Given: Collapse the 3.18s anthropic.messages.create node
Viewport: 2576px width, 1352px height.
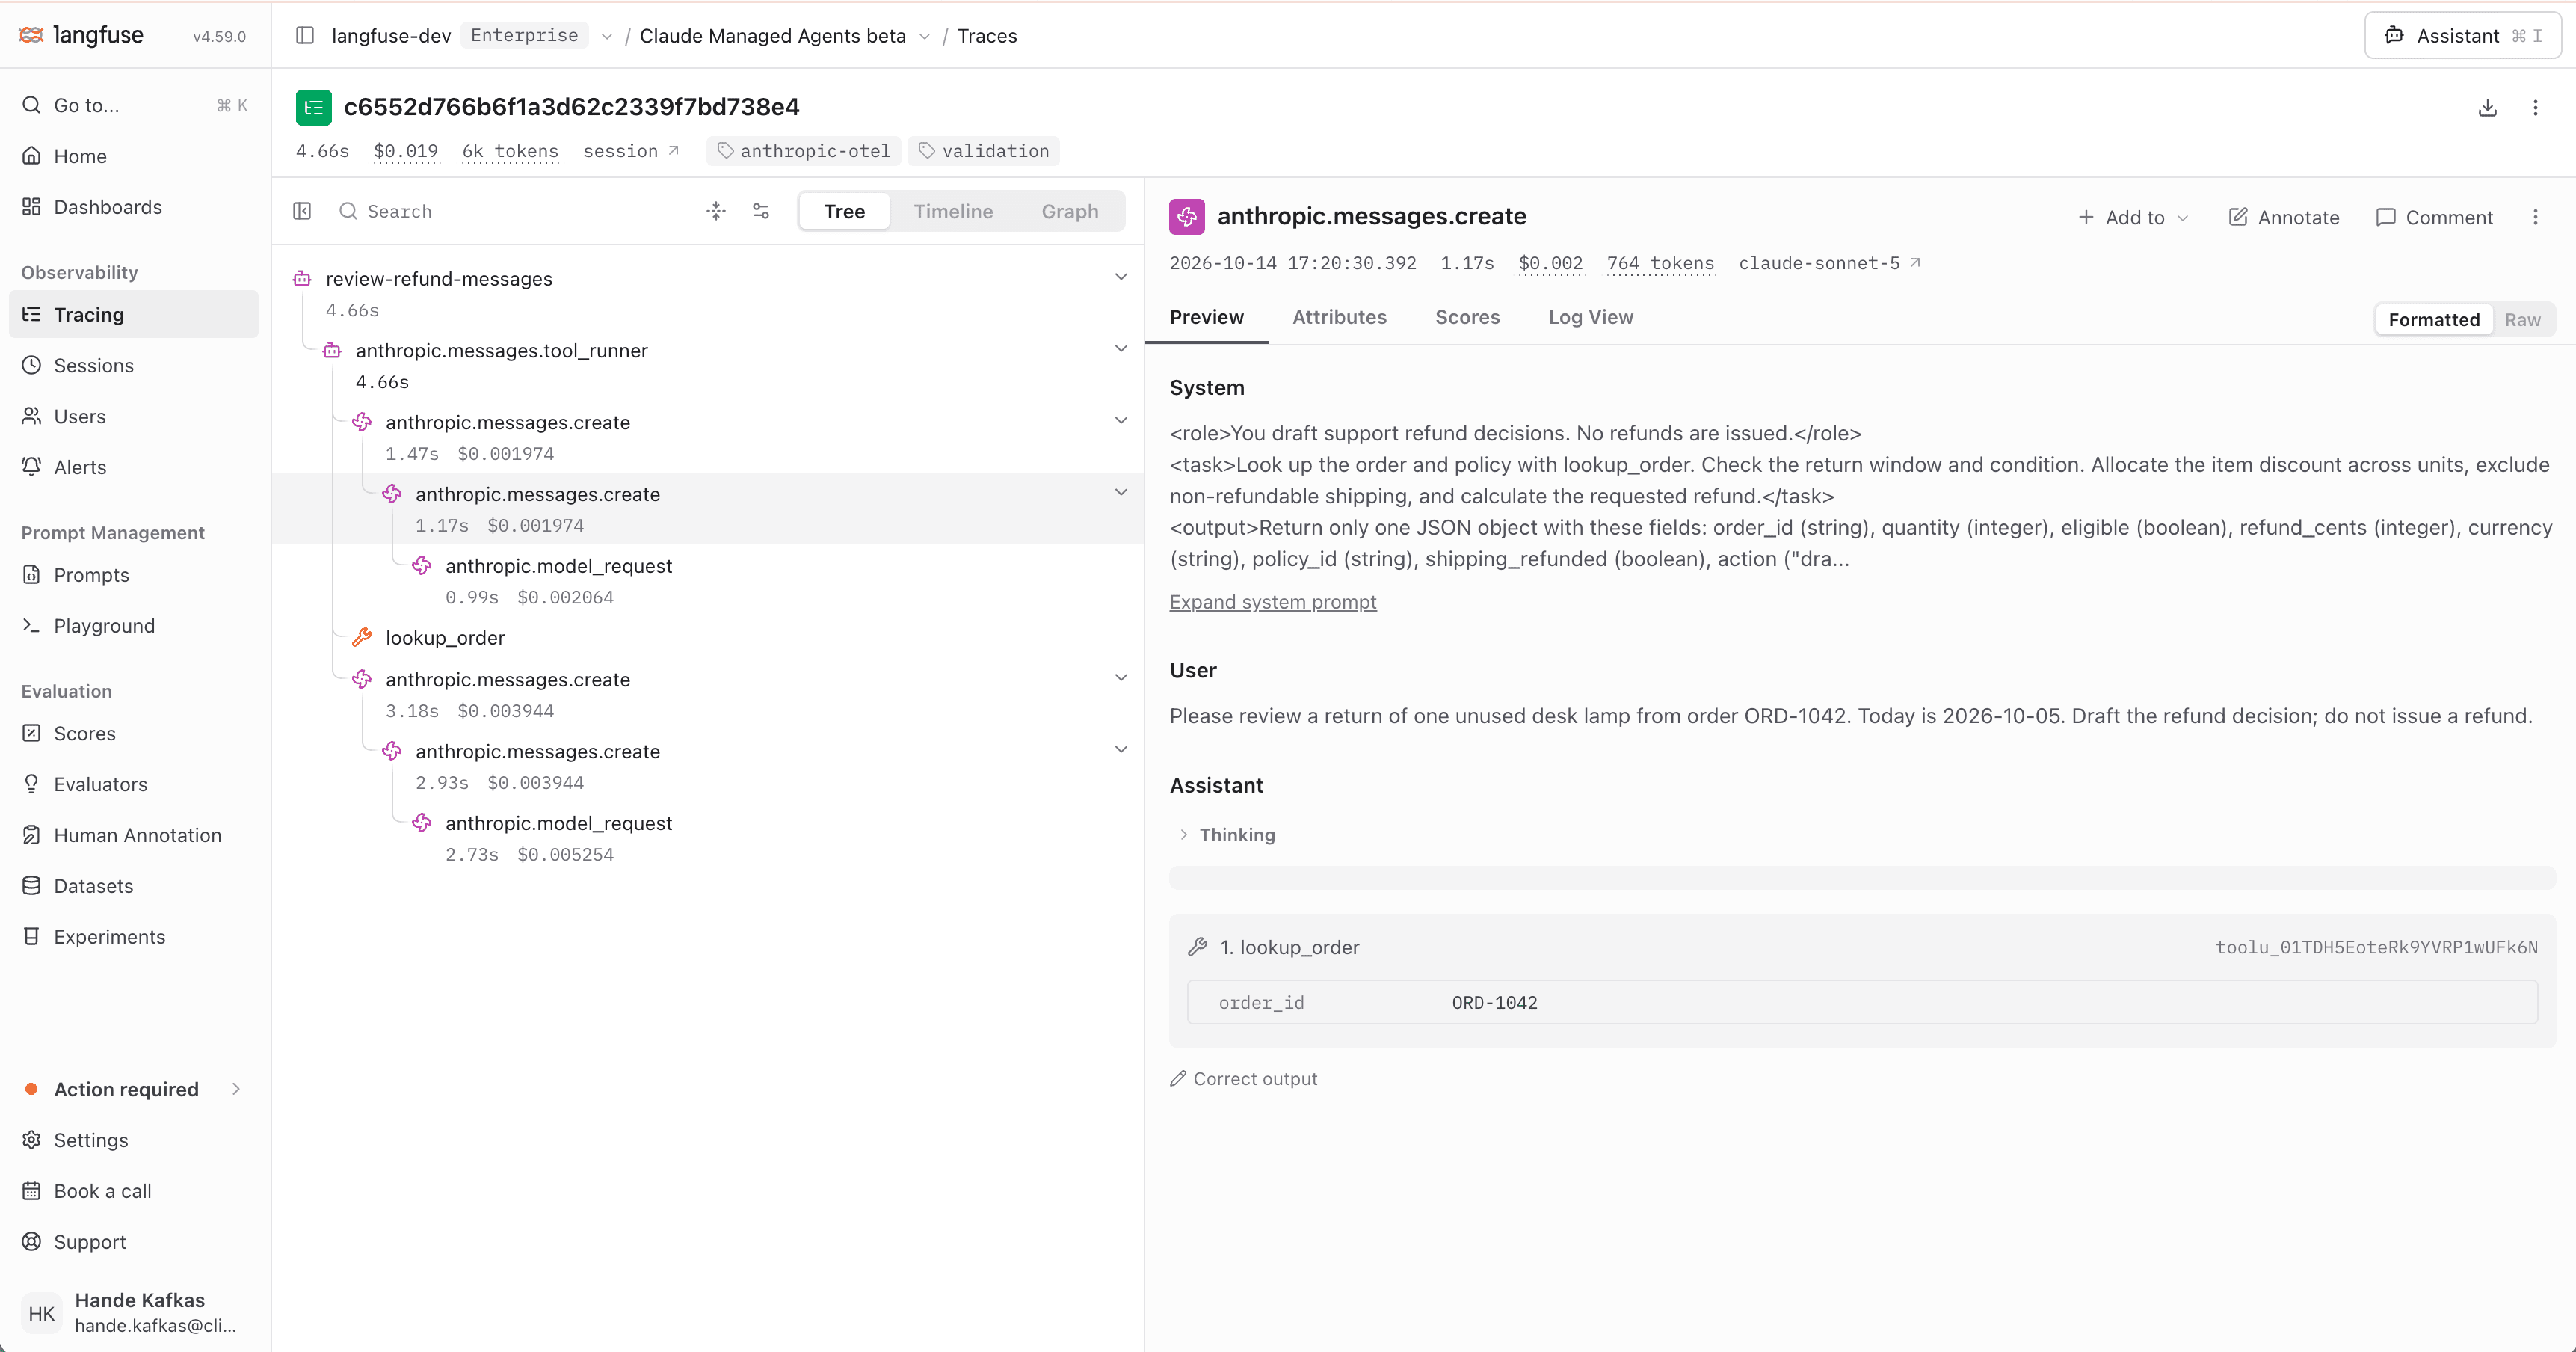Looking at the screenshot, I should point(1121,678).
